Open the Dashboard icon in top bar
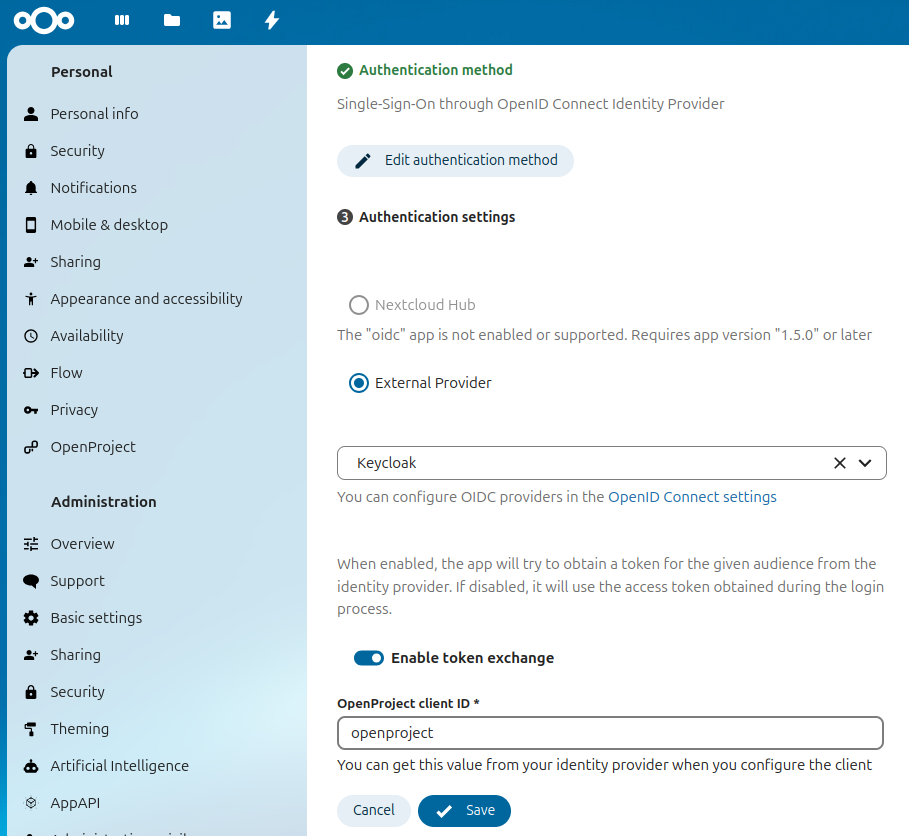The image size is (909, 836). pos(121,20)
